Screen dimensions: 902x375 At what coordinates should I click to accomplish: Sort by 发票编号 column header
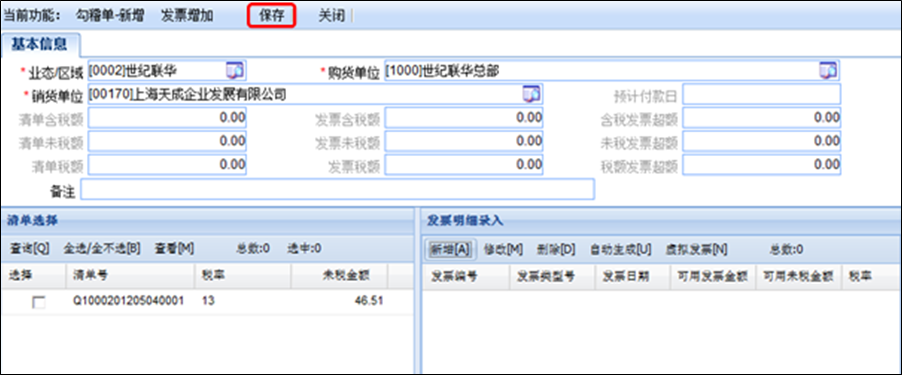(x=466, y=276)
